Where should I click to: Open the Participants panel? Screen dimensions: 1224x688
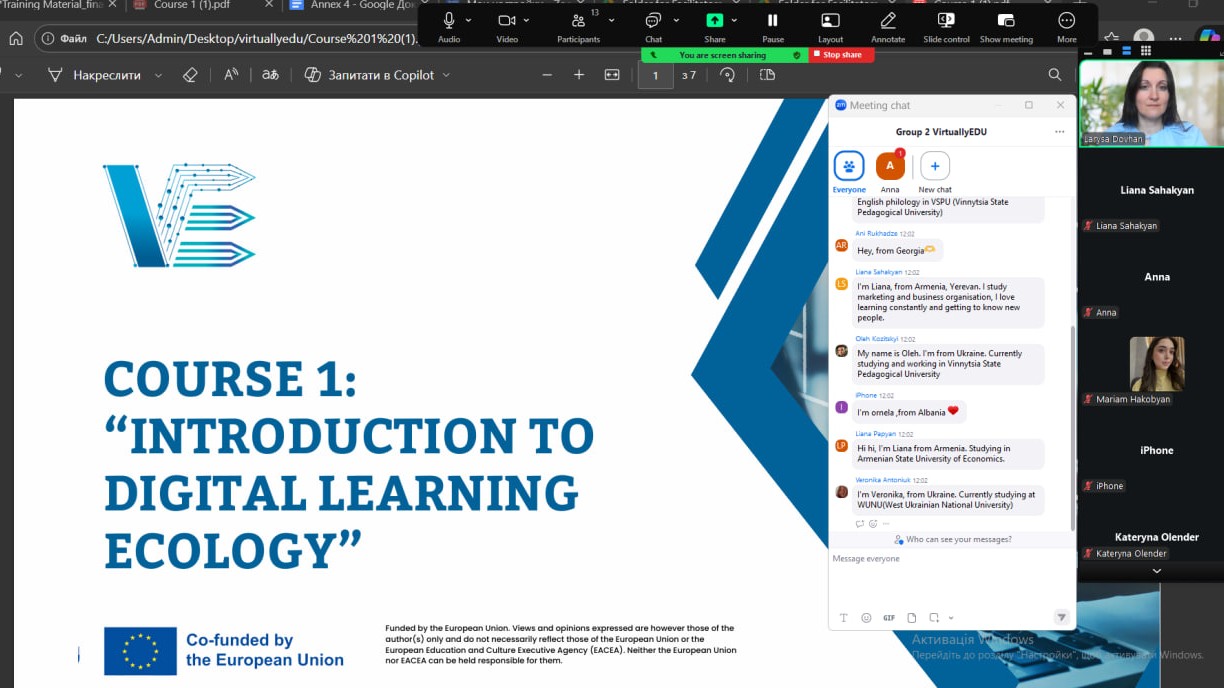(x=578, y=21)
